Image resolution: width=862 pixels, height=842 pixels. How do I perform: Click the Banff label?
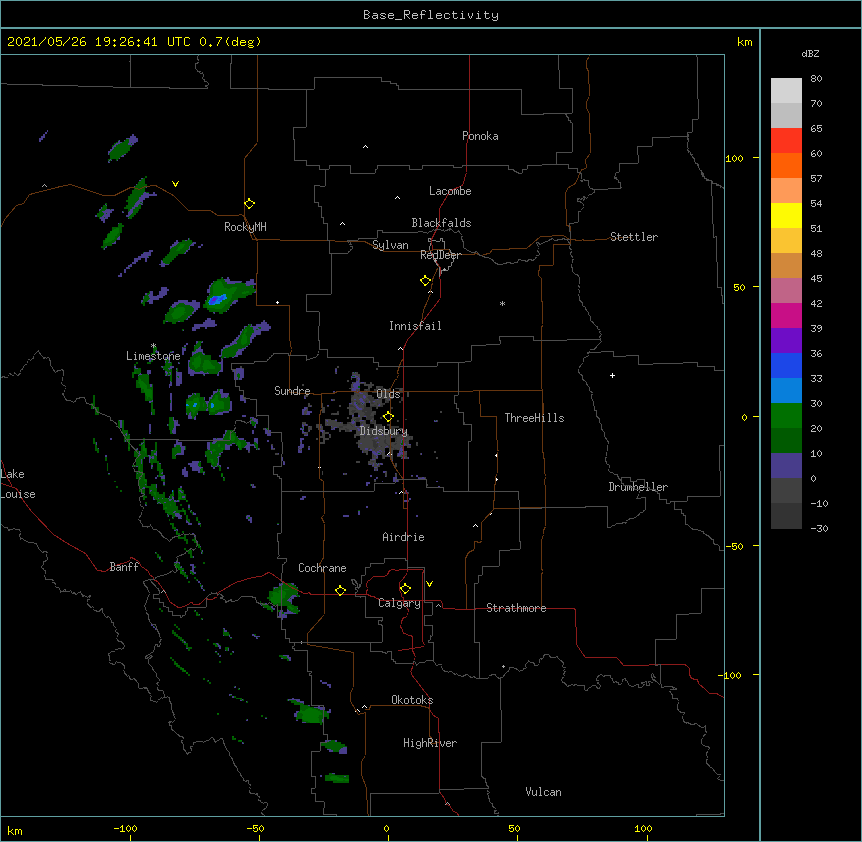(x=124, y=567)
